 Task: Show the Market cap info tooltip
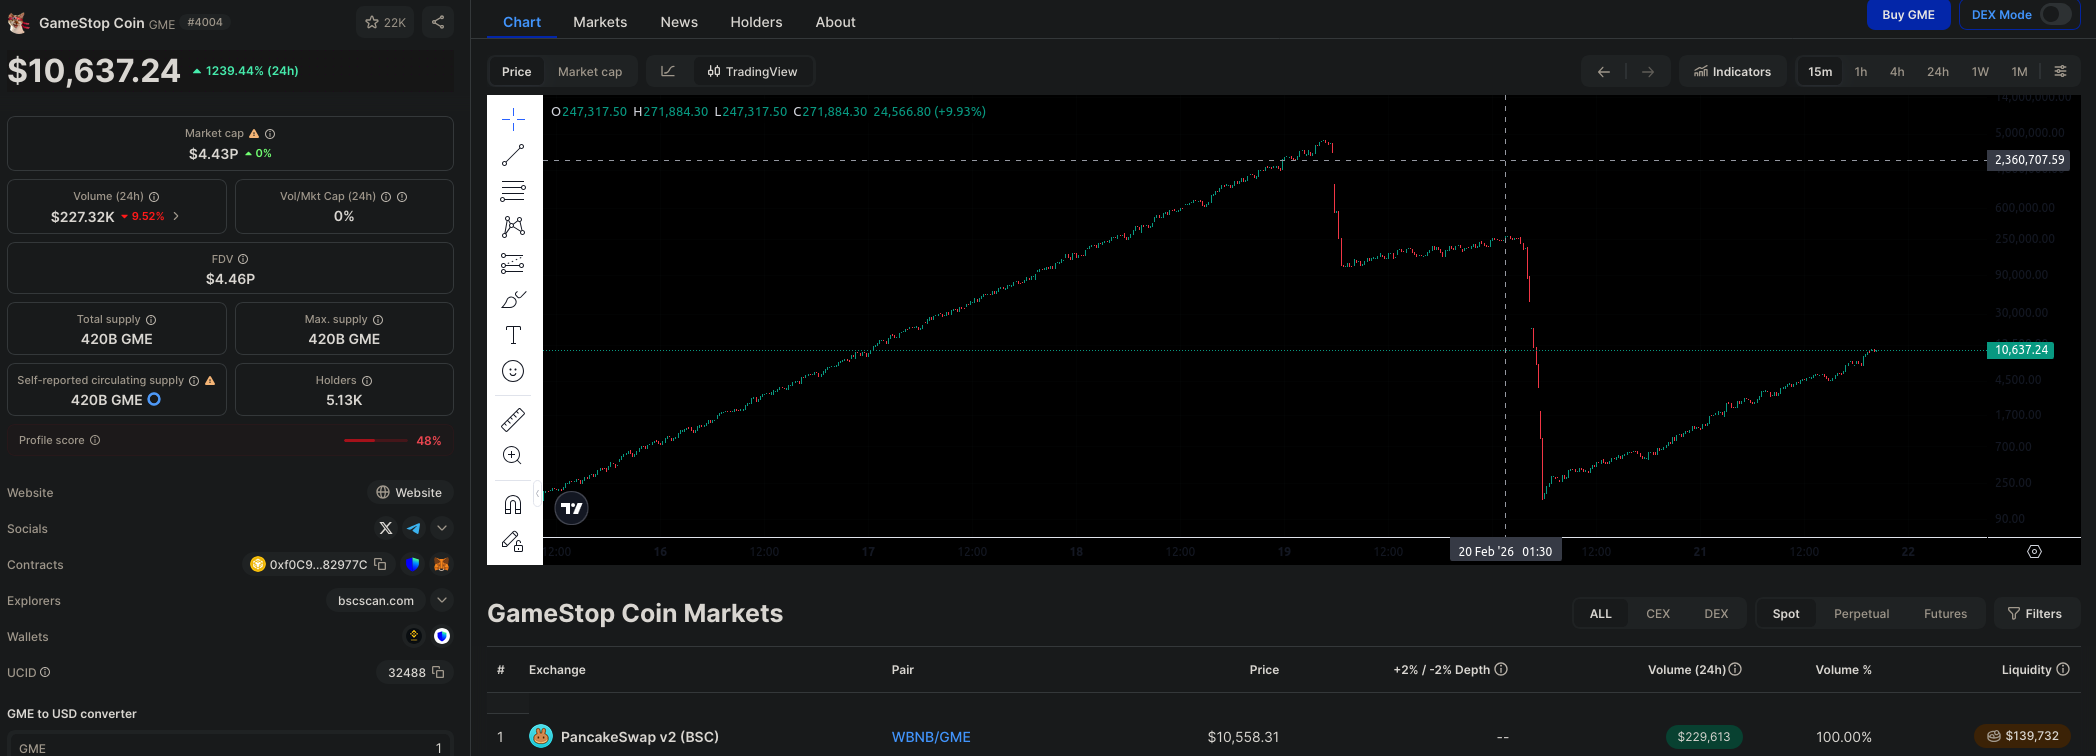(x=270, y=133)
